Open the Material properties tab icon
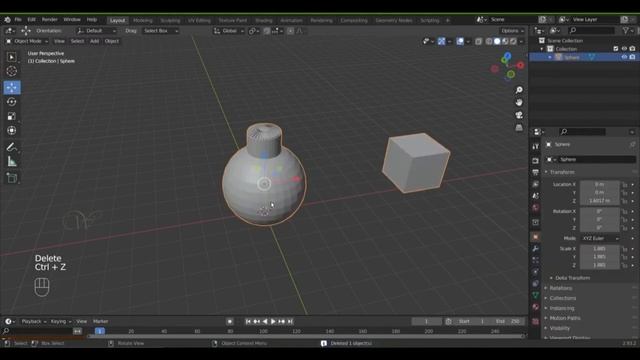Viewport: 640px width, 360px height. 536,307
